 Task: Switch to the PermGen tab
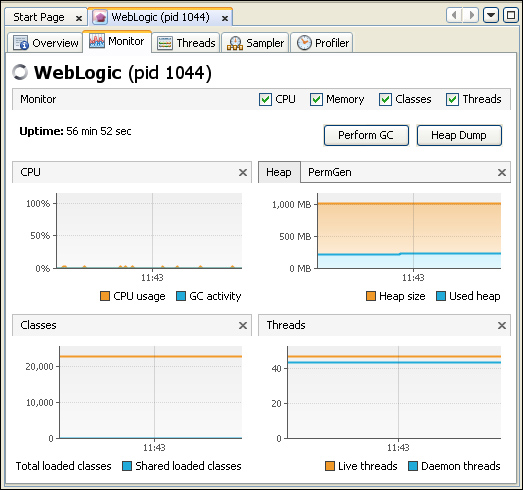point(330,172)
